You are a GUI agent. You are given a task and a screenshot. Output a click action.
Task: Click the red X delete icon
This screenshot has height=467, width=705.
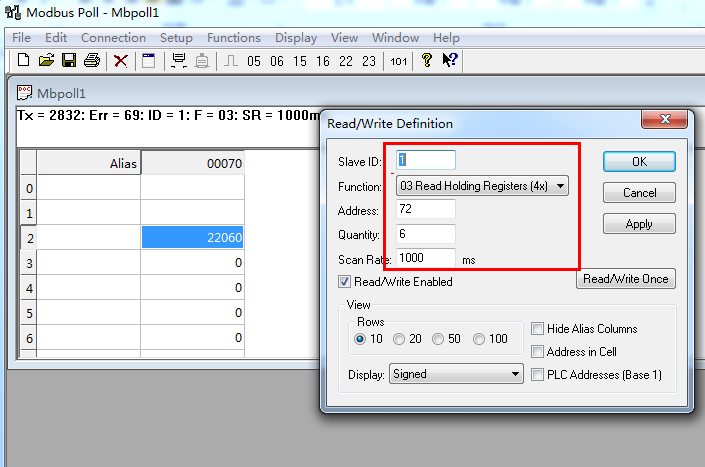120,61
